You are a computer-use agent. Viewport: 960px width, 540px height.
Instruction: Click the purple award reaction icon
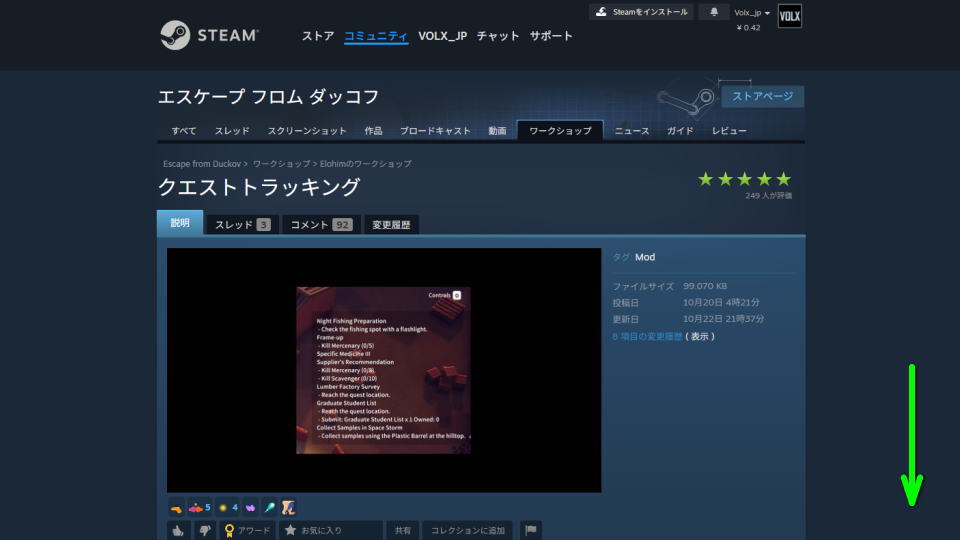click(249, 508)
